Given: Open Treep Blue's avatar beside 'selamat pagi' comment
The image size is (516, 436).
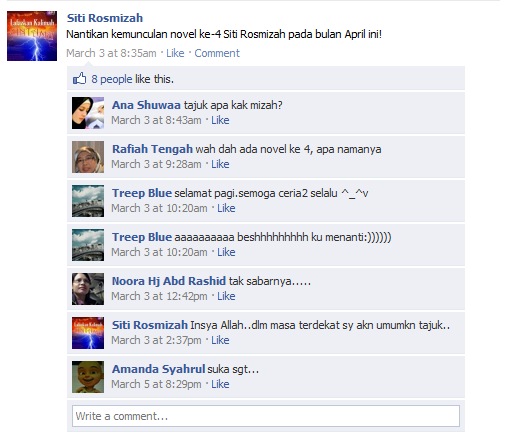Looking at the screenshot, I should 88,201.
